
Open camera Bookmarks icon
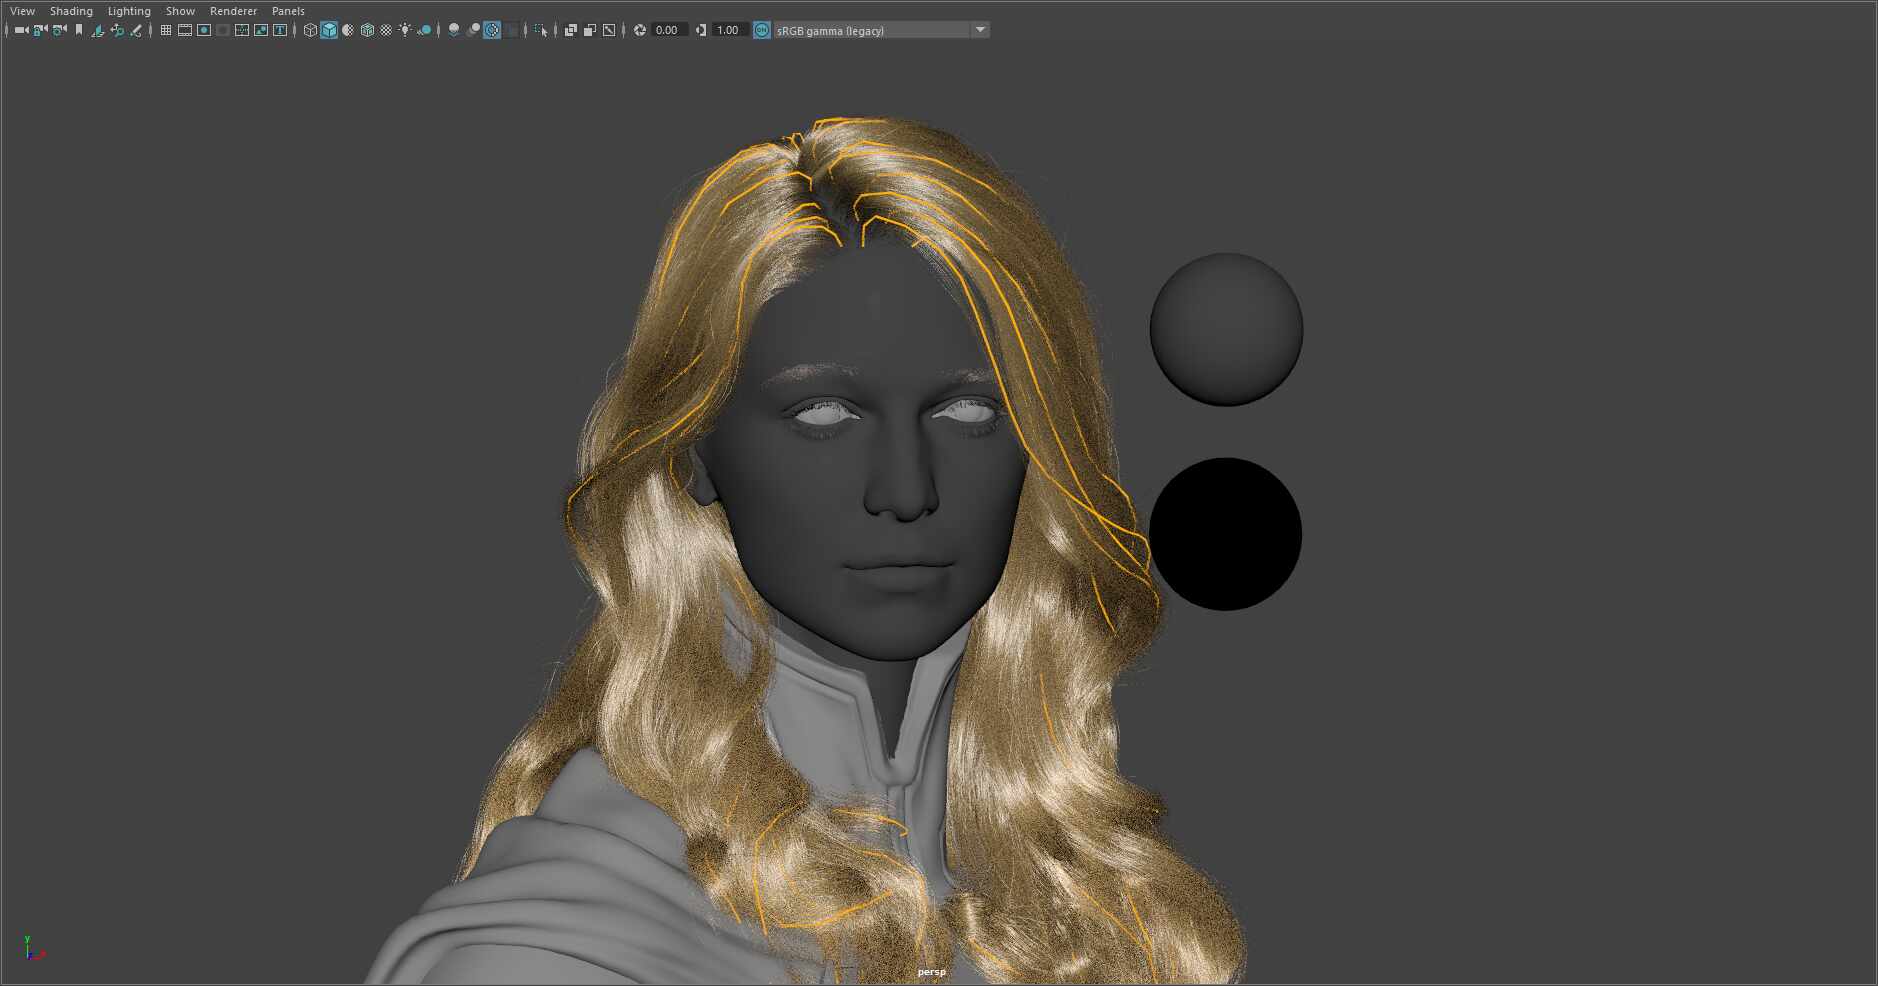(79, 30)
